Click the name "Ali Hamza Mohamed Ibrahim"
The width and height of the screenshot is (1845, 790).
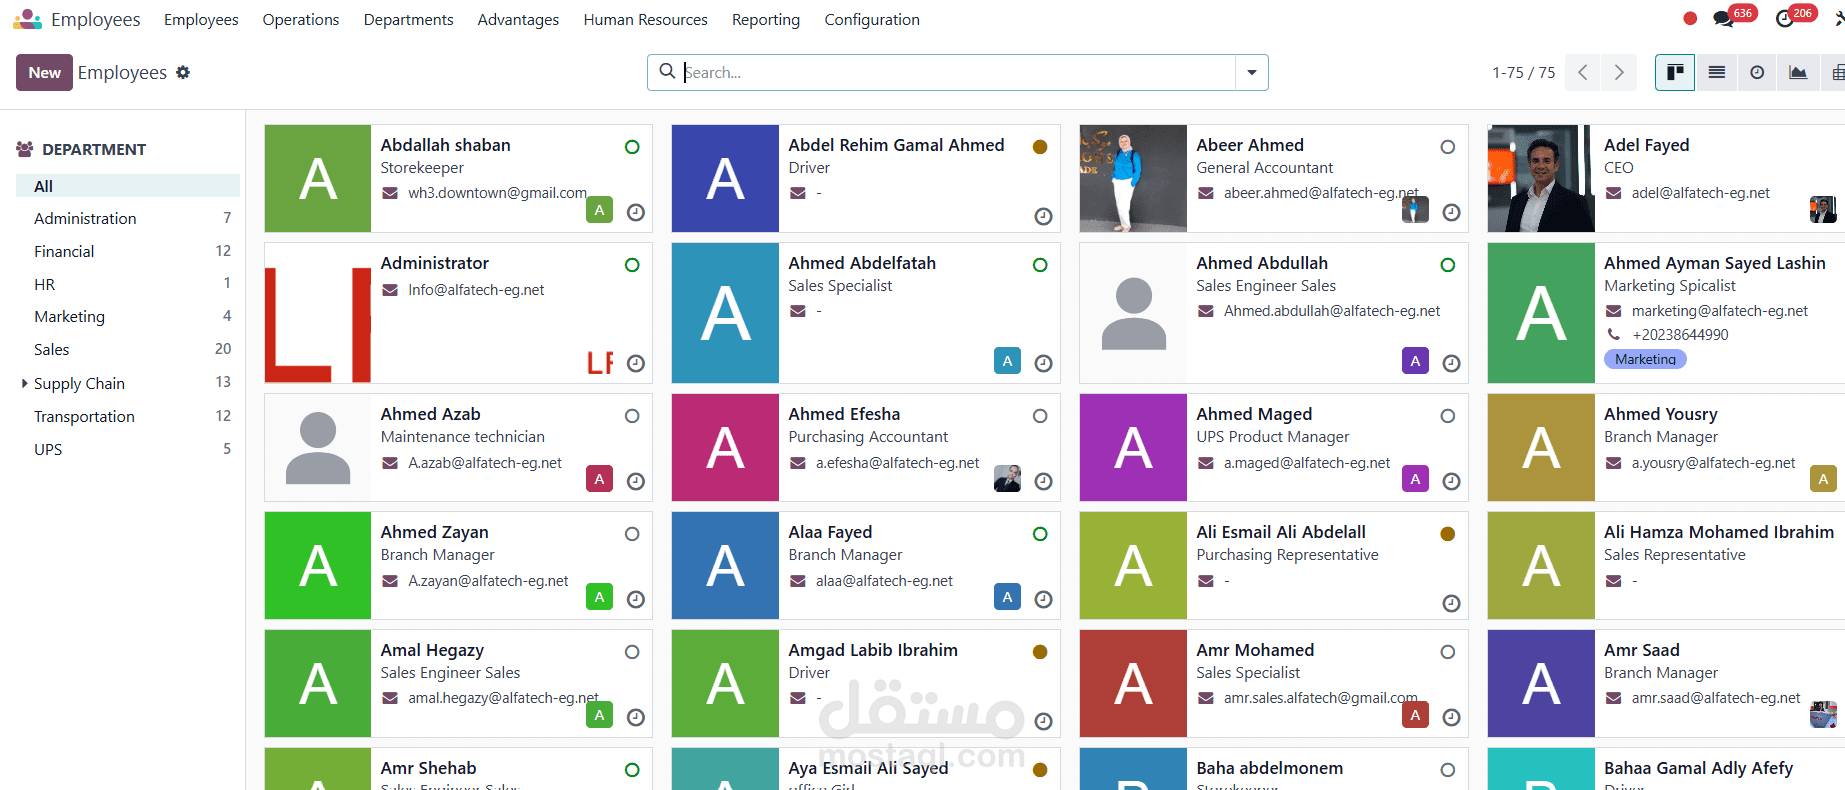click(x=1719, y=532)
